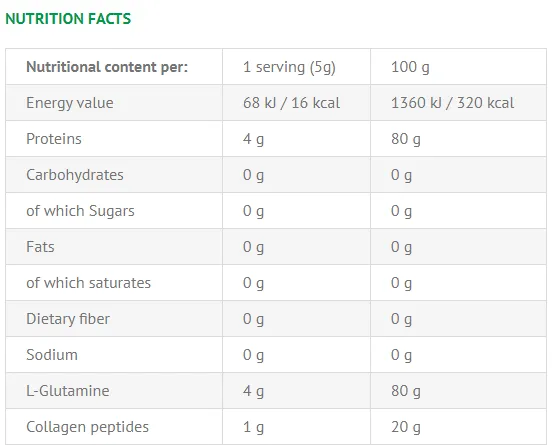Click the 1360 kJ / 320 kcal cell
Image resolution: width=553 pixels, height=445 pixels.
point(452,103)
